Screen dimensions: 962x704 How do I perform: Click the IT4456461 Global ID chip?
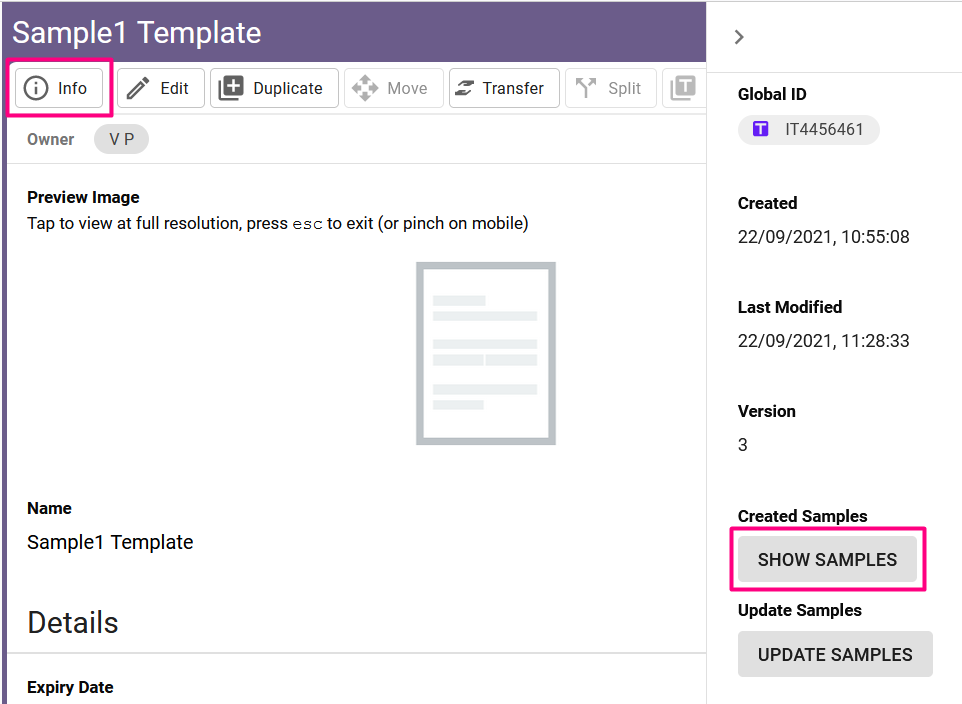coord(809,130)
